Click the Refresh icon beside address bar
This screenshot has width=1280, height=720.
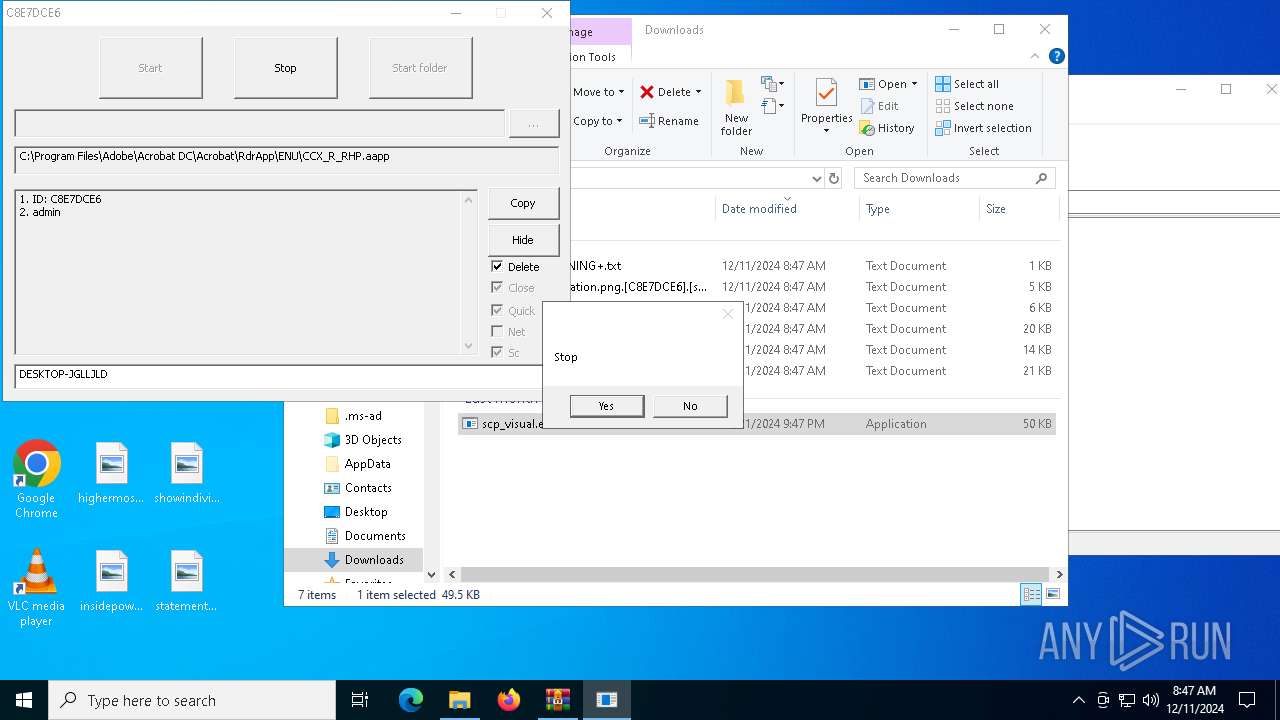[834, 178]
